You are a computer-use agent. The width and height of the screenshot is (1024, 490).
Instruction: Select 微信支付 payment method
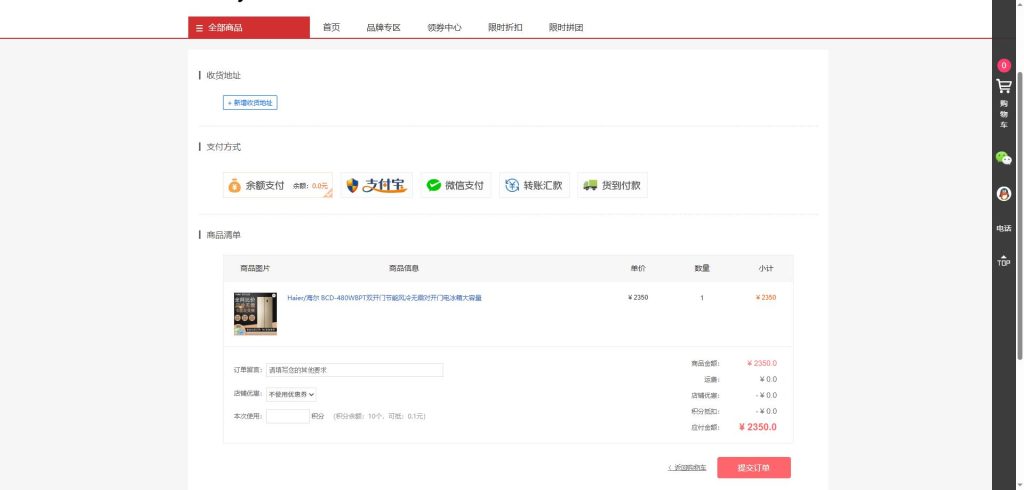coord(456,186)
